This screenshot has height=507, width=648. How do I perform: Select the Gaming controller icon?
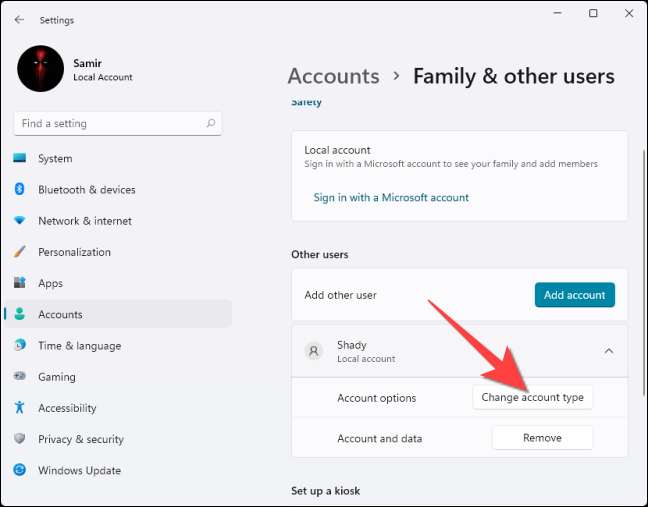[19, 377]
